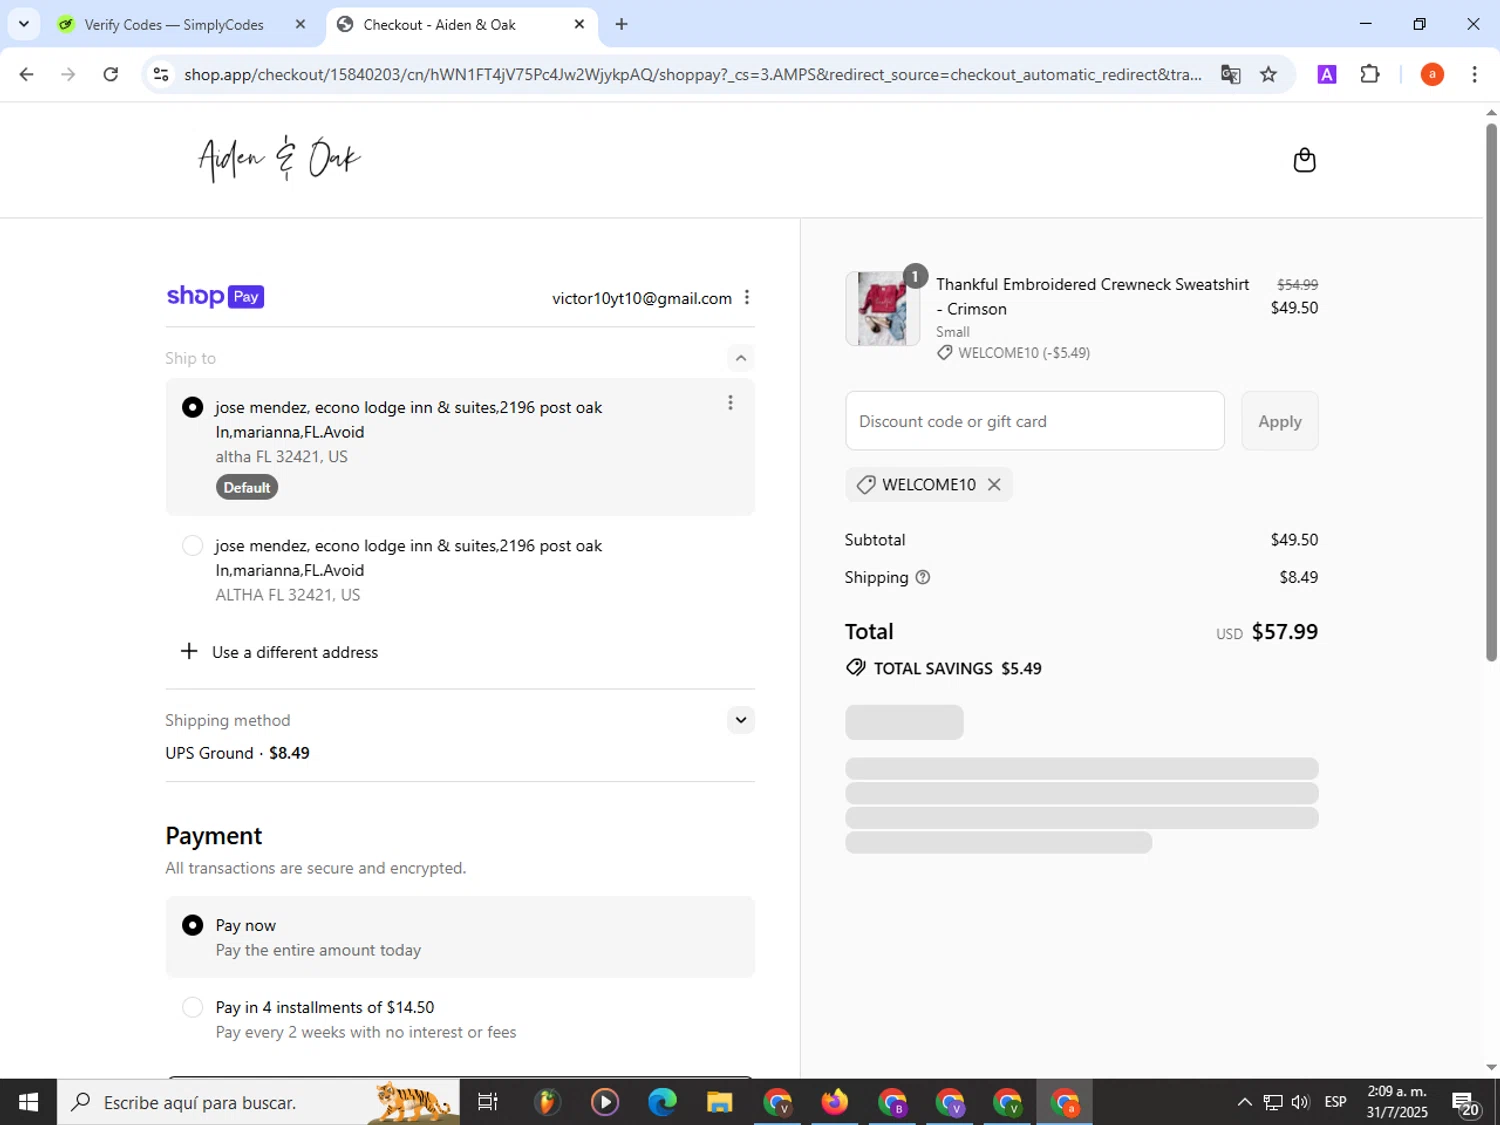
Task: Go forward in browser history
Action: (68, 74)
